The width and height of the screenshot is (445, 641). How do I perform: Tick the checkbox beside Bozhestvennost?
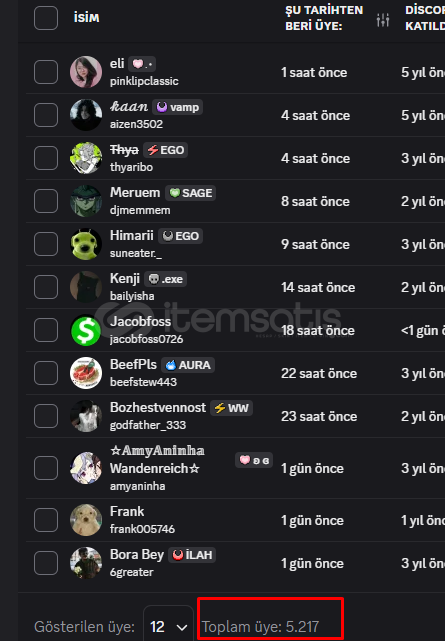pos(46,416)
